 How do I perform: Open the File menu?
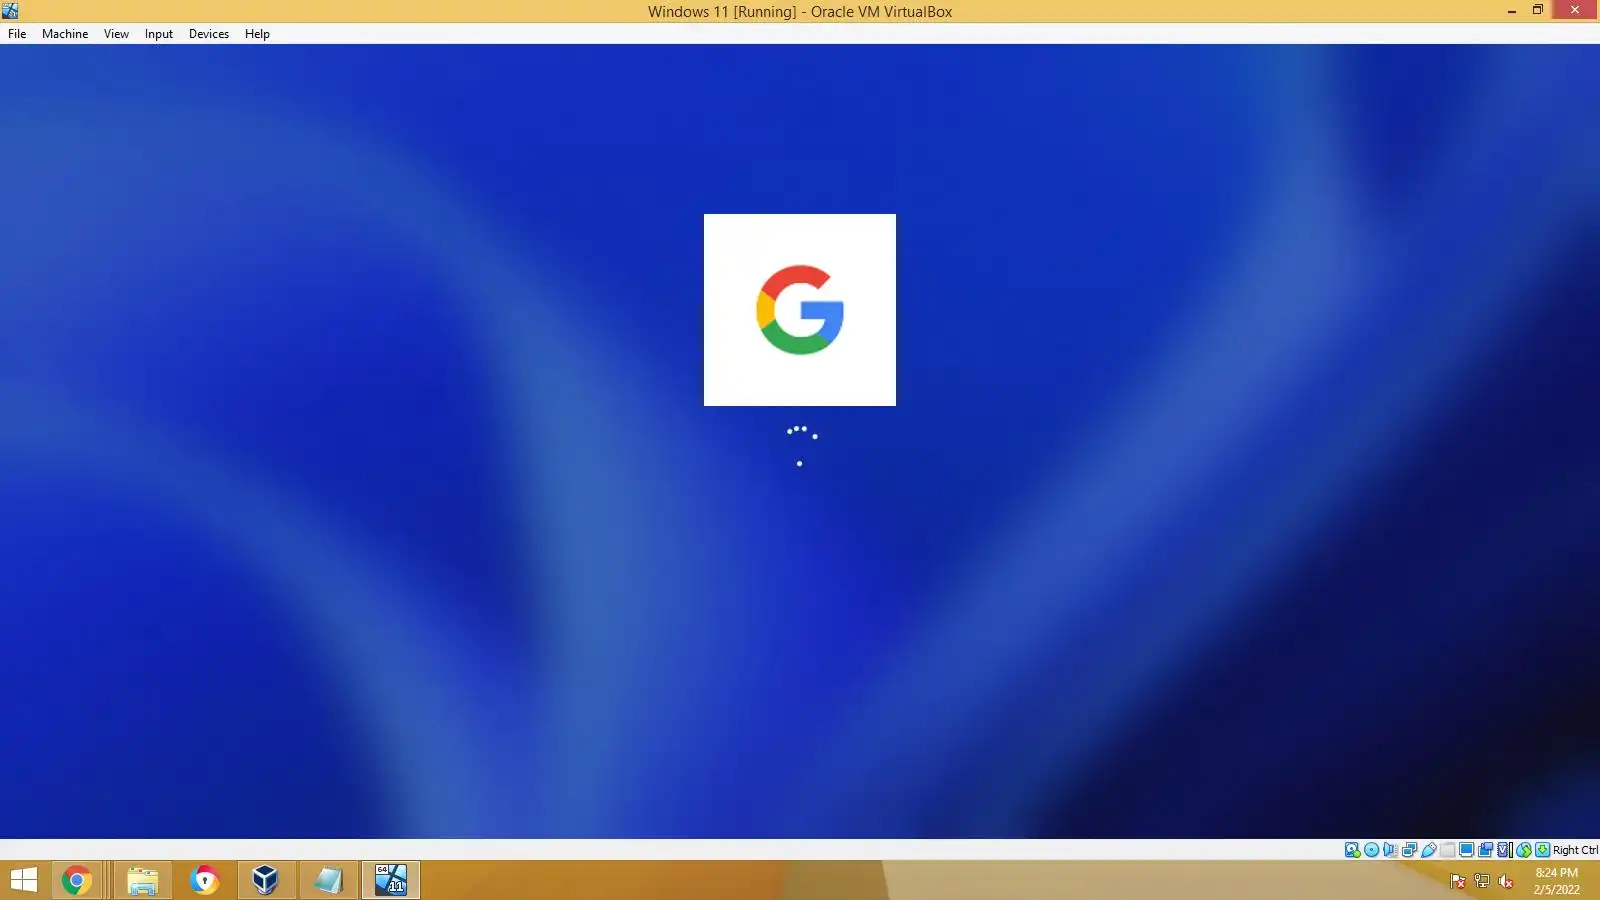pyautogui.click(x=17, y=33)
